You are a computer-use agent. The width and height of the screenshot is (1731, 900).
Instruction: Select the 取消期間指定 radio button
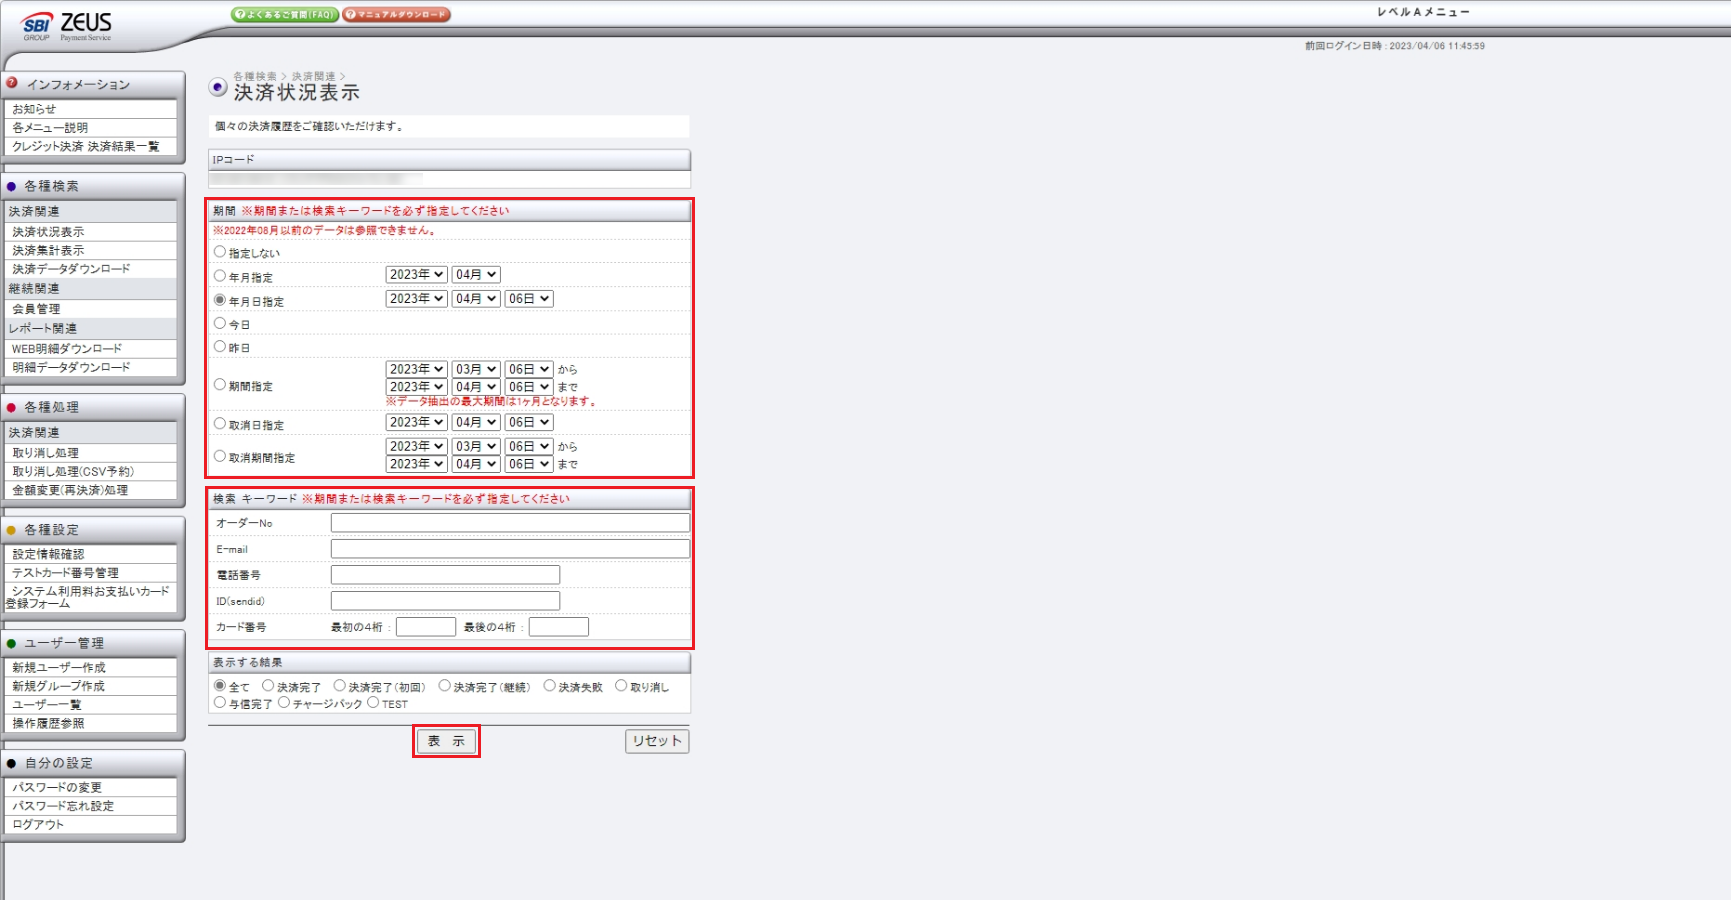click(x=220, y=456)
